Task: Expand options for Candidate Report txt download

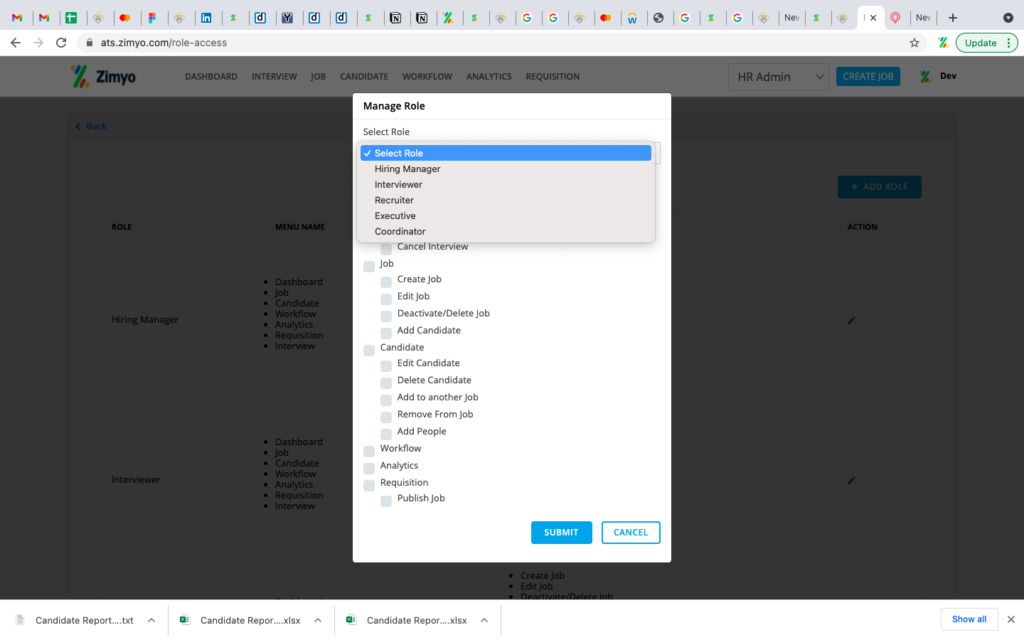Action: [151, 620]
